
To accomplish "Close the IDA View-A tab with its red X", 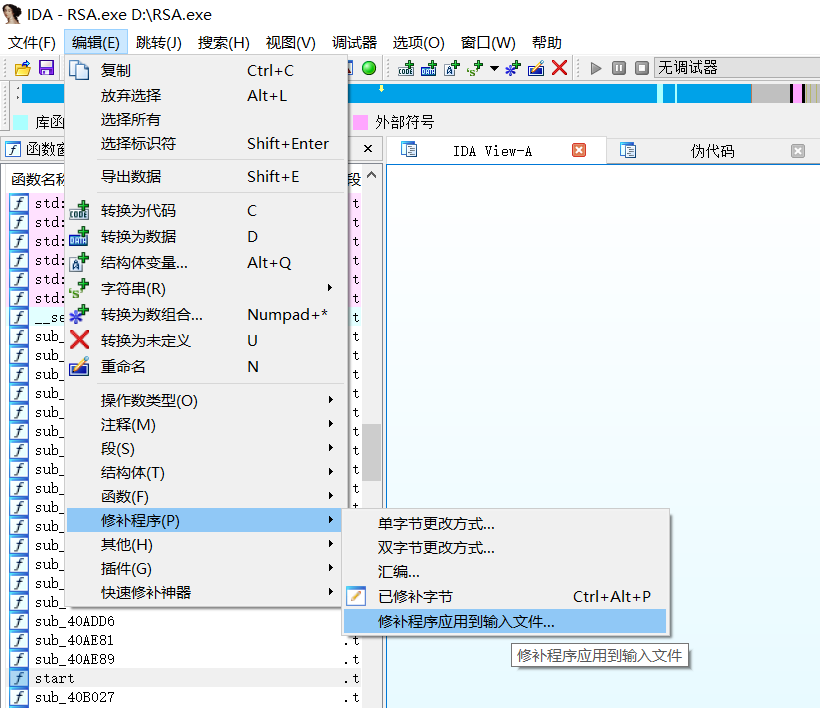I will (x=579, y=151).
